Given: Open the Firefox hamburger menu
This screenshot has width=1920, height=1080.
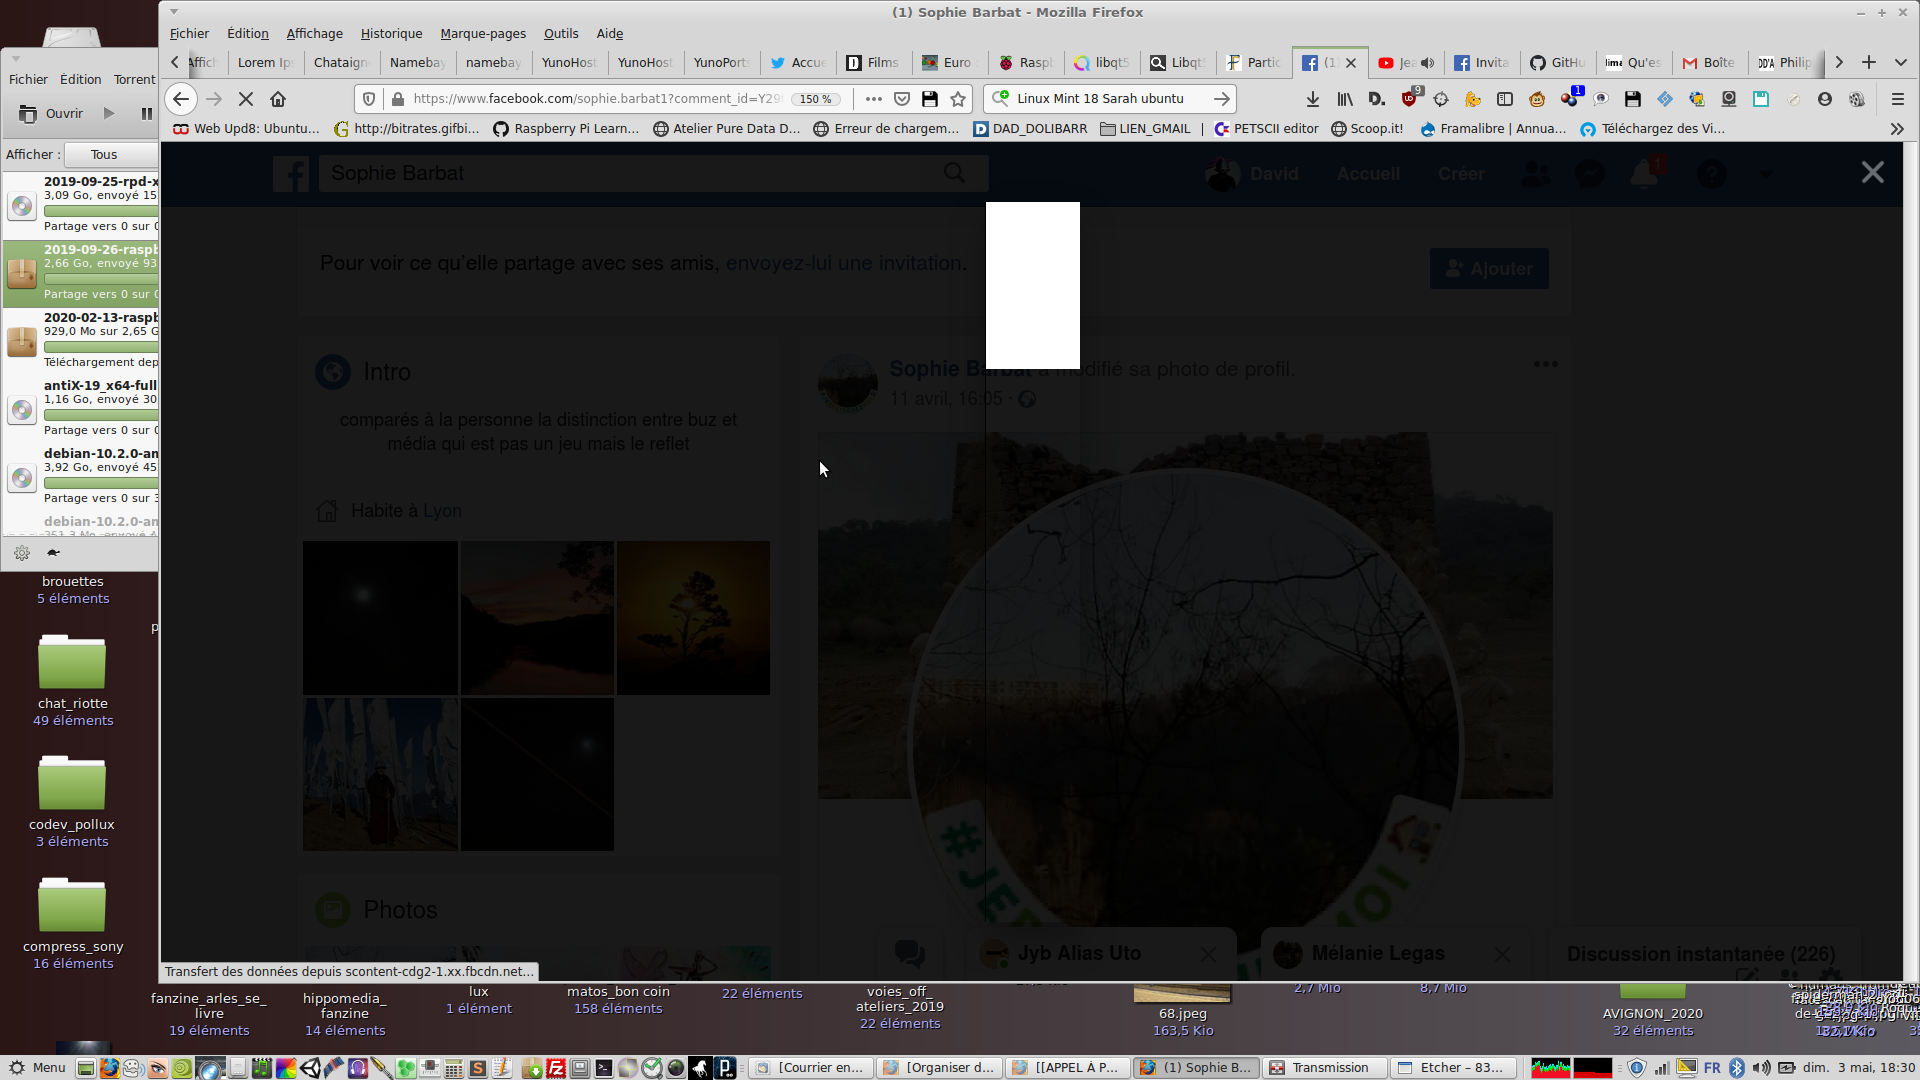Looking at the screenshot, I should click(x=1897, y=99).
